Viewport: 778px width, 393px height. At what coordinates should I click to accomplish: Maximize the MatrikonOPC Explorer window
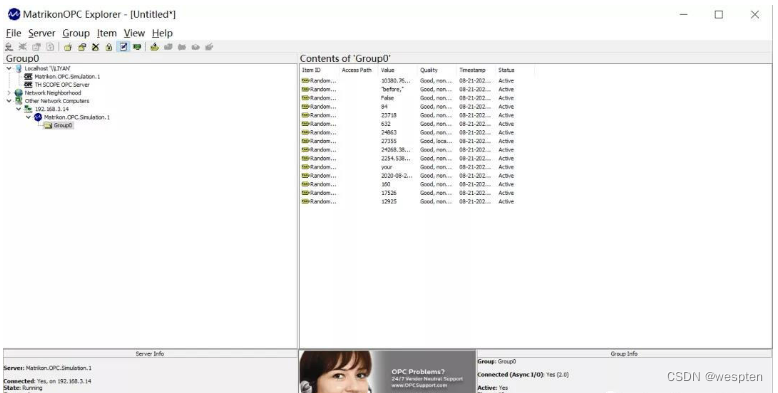coord(718,15)
